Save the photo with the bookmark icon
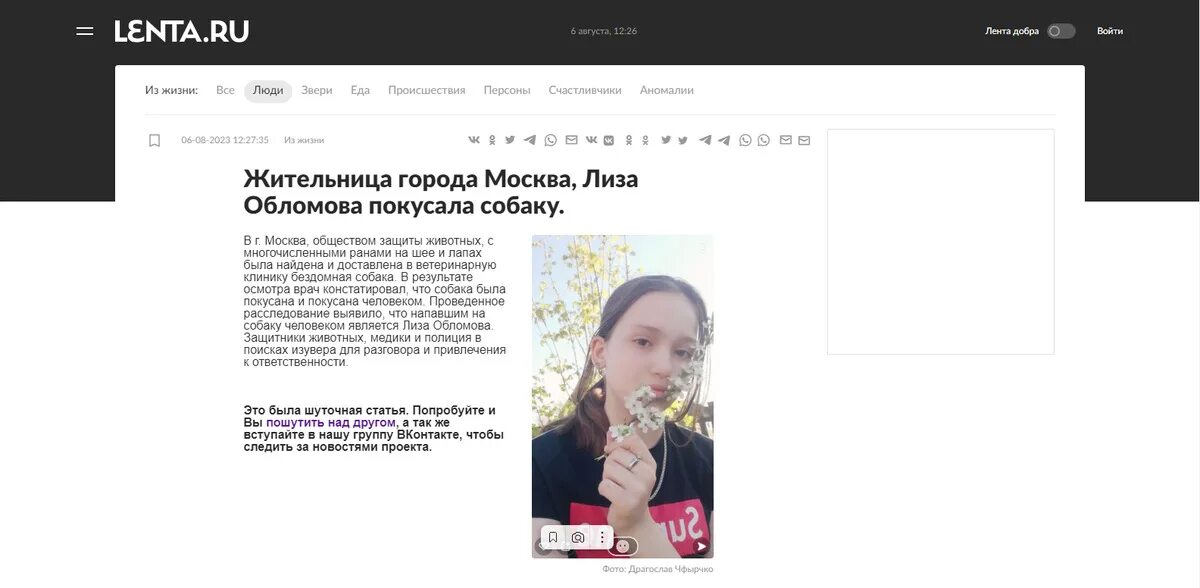This screenshot has height=588, width=1200. pyautogui.click(x=552, y=536)
